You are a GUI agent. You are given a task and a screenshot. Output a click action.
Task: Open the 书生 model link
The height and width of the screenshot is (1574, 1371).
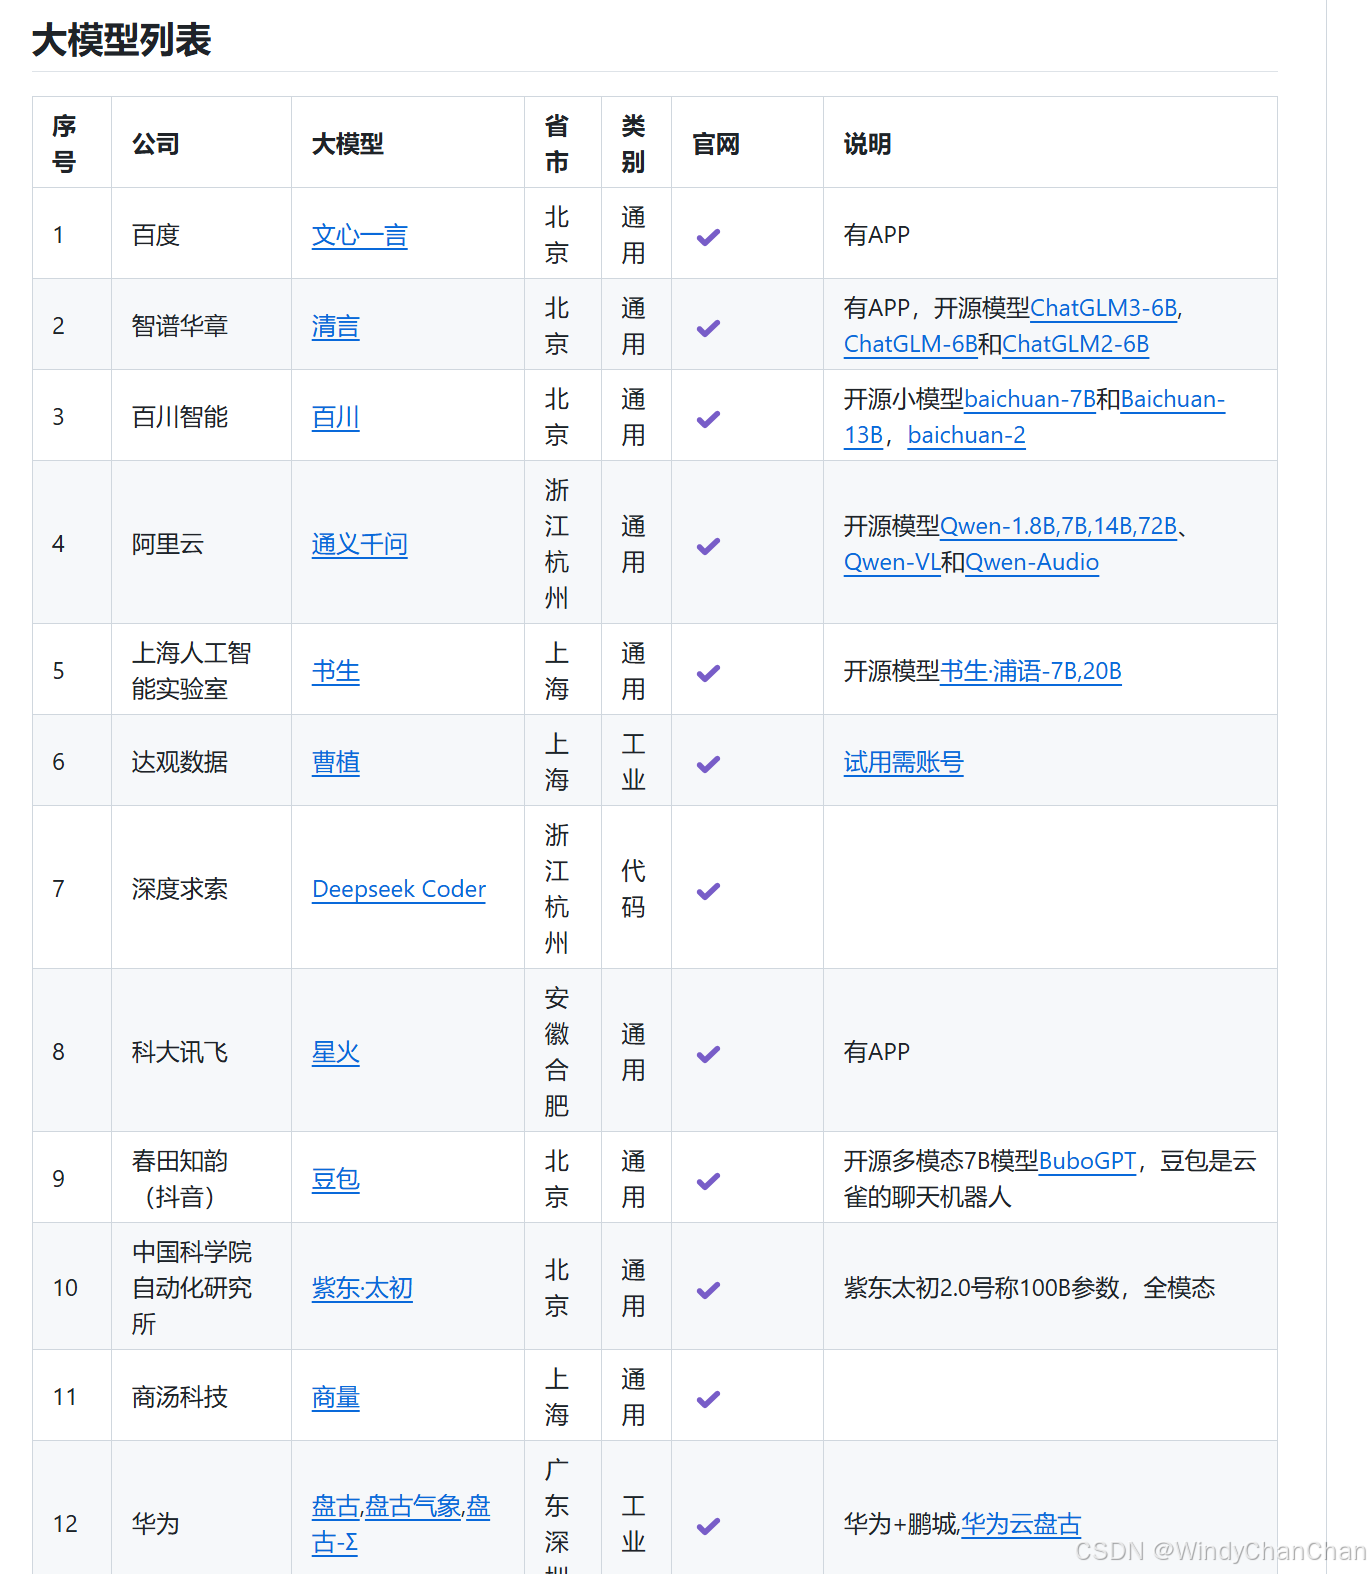click(336, 672)
